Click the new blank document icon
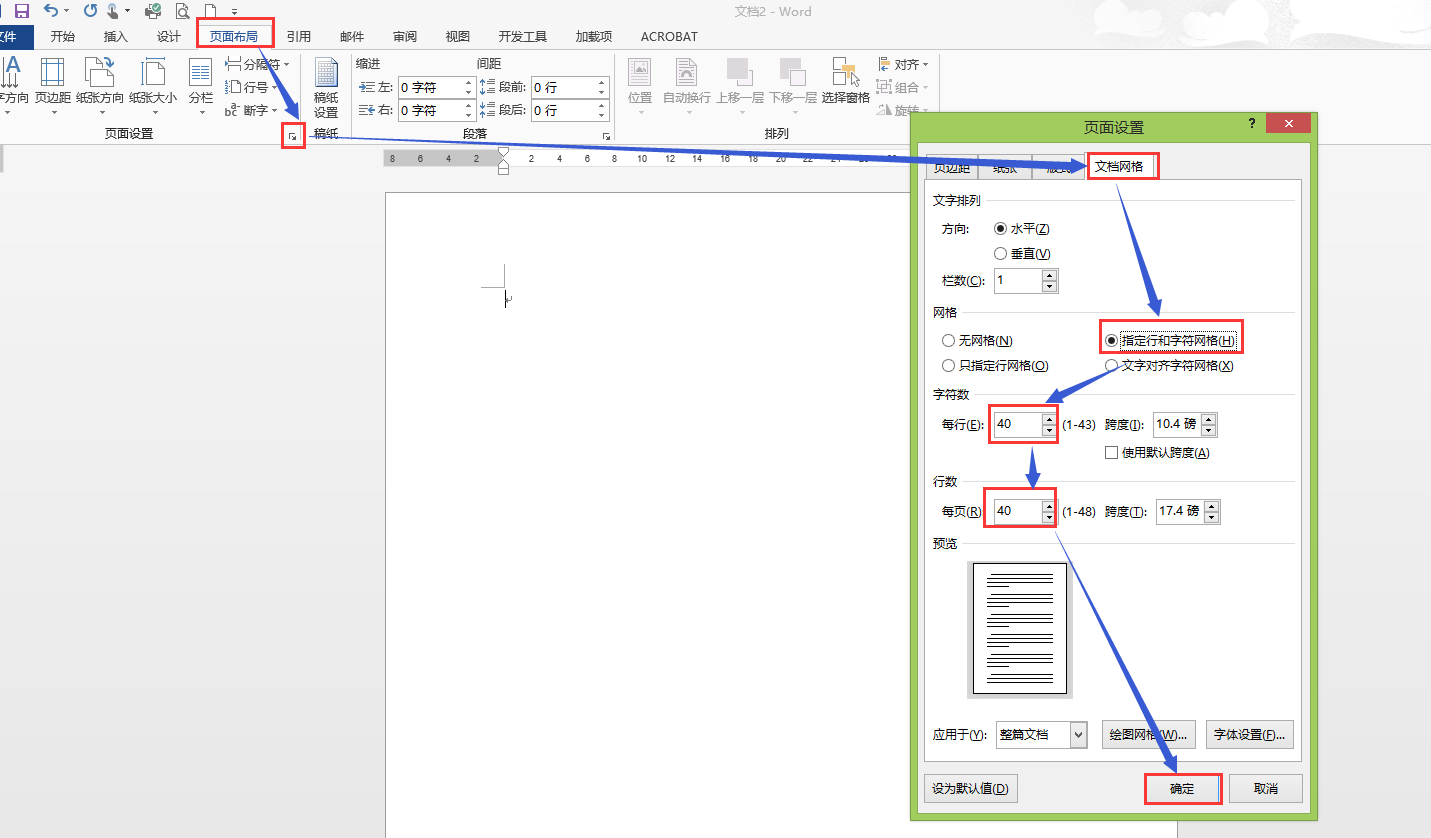 pyautogui.click(x=210, y=11)
